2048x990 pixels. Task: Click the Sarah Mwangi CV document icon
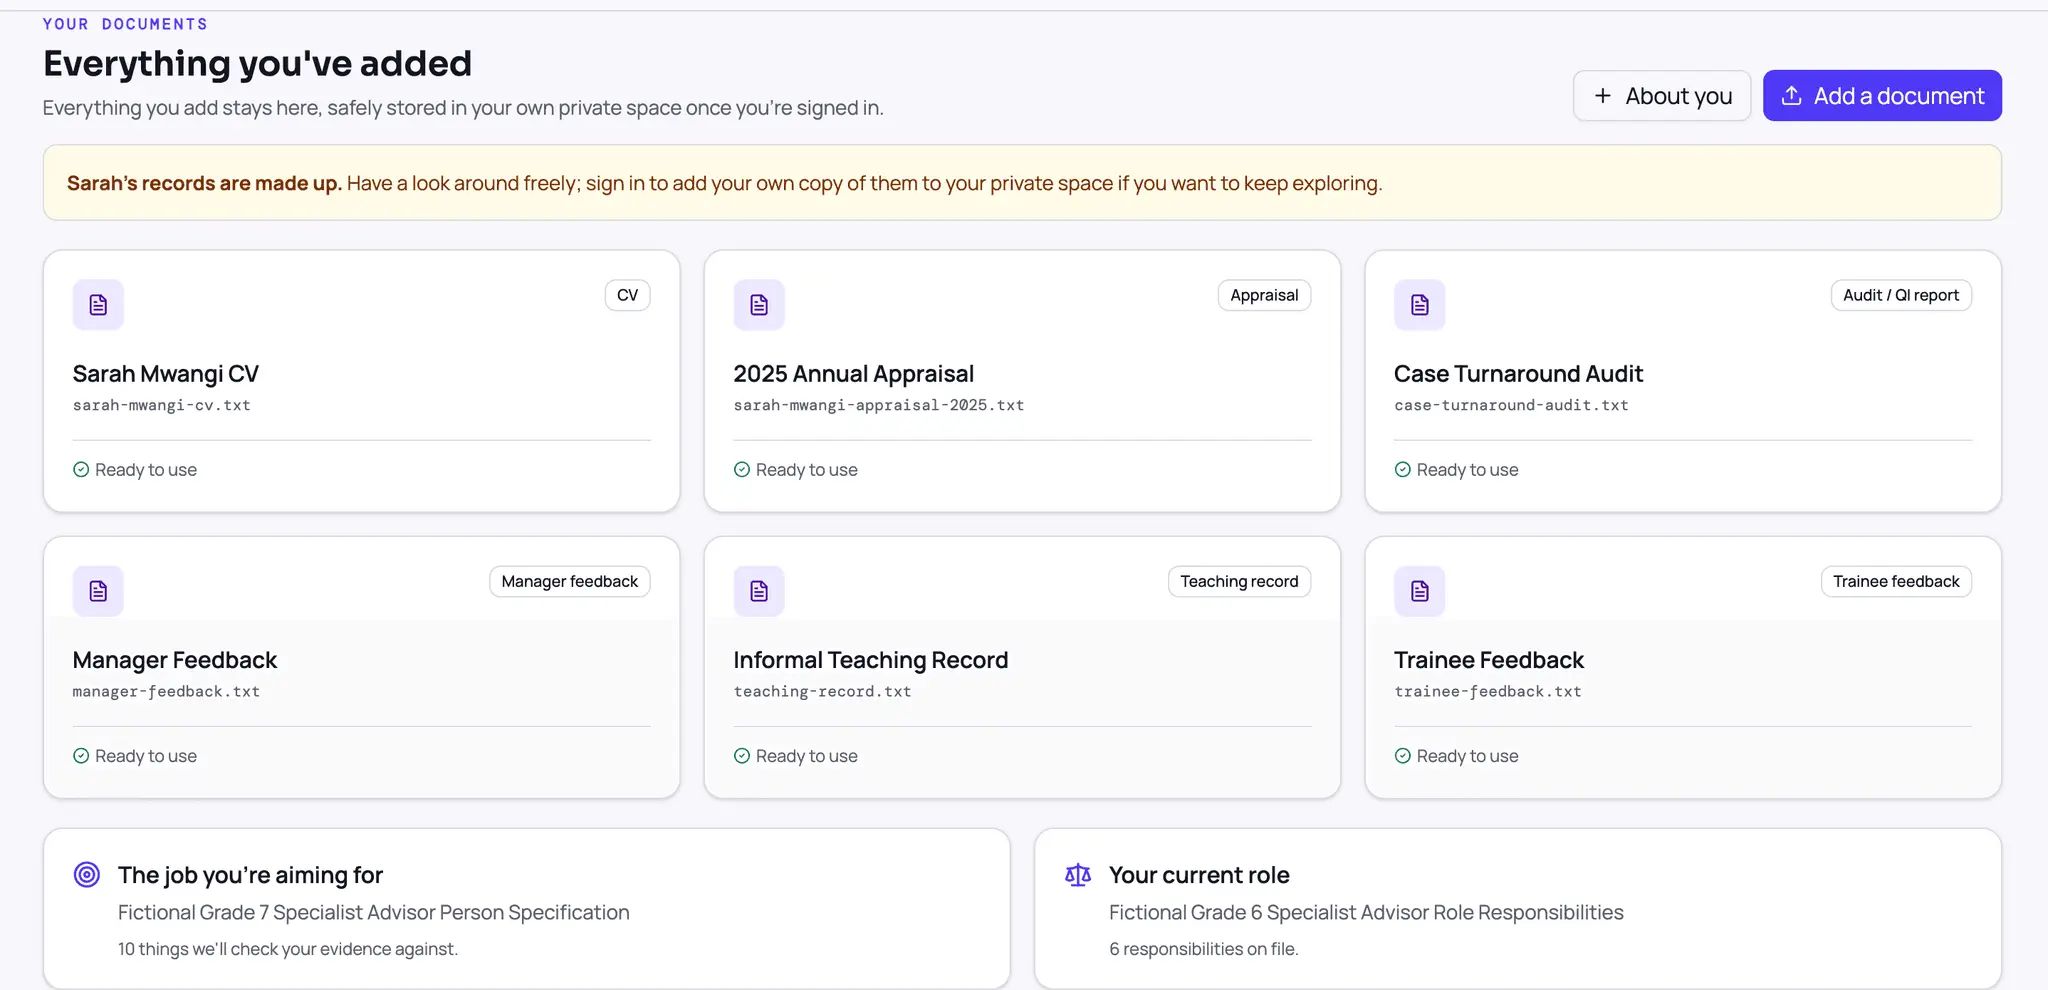[x=98, y=305]
